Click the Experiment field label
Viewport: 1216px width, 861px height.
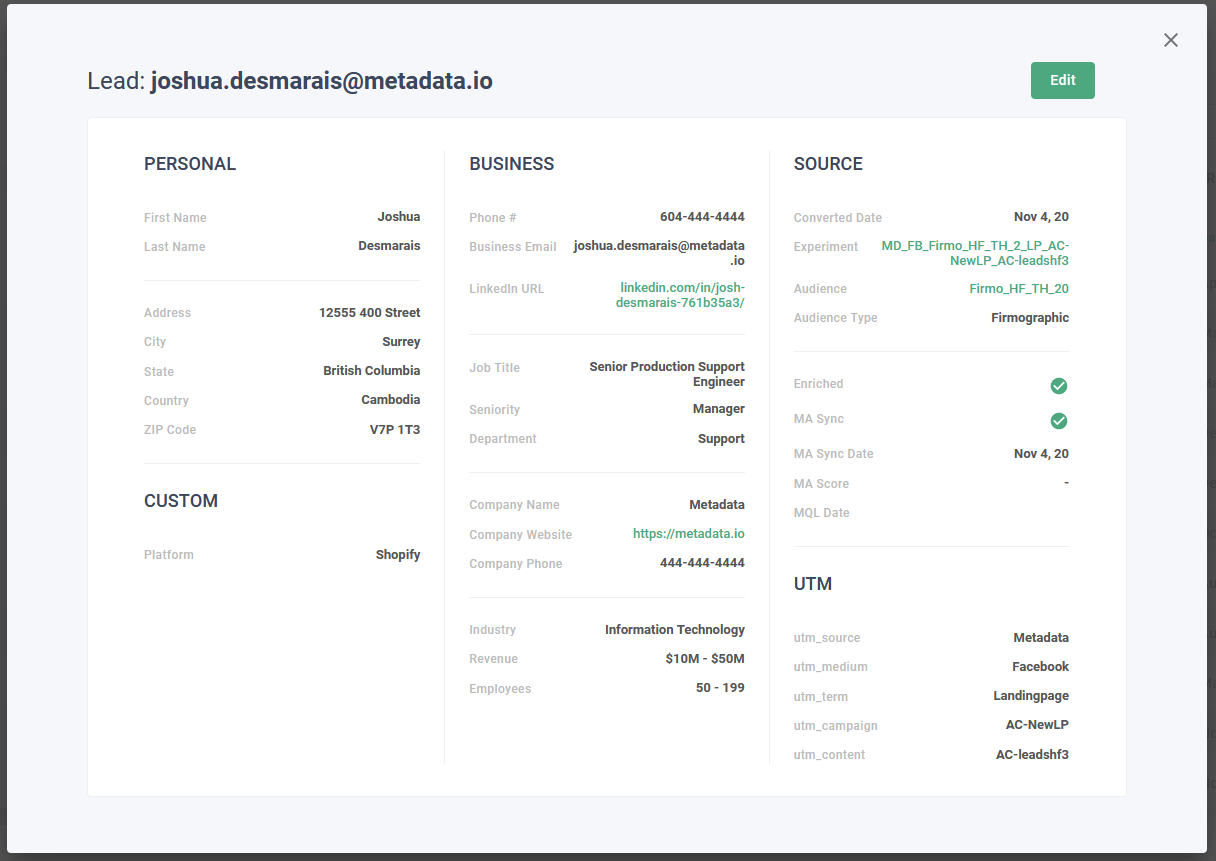(x=826, y=247)
